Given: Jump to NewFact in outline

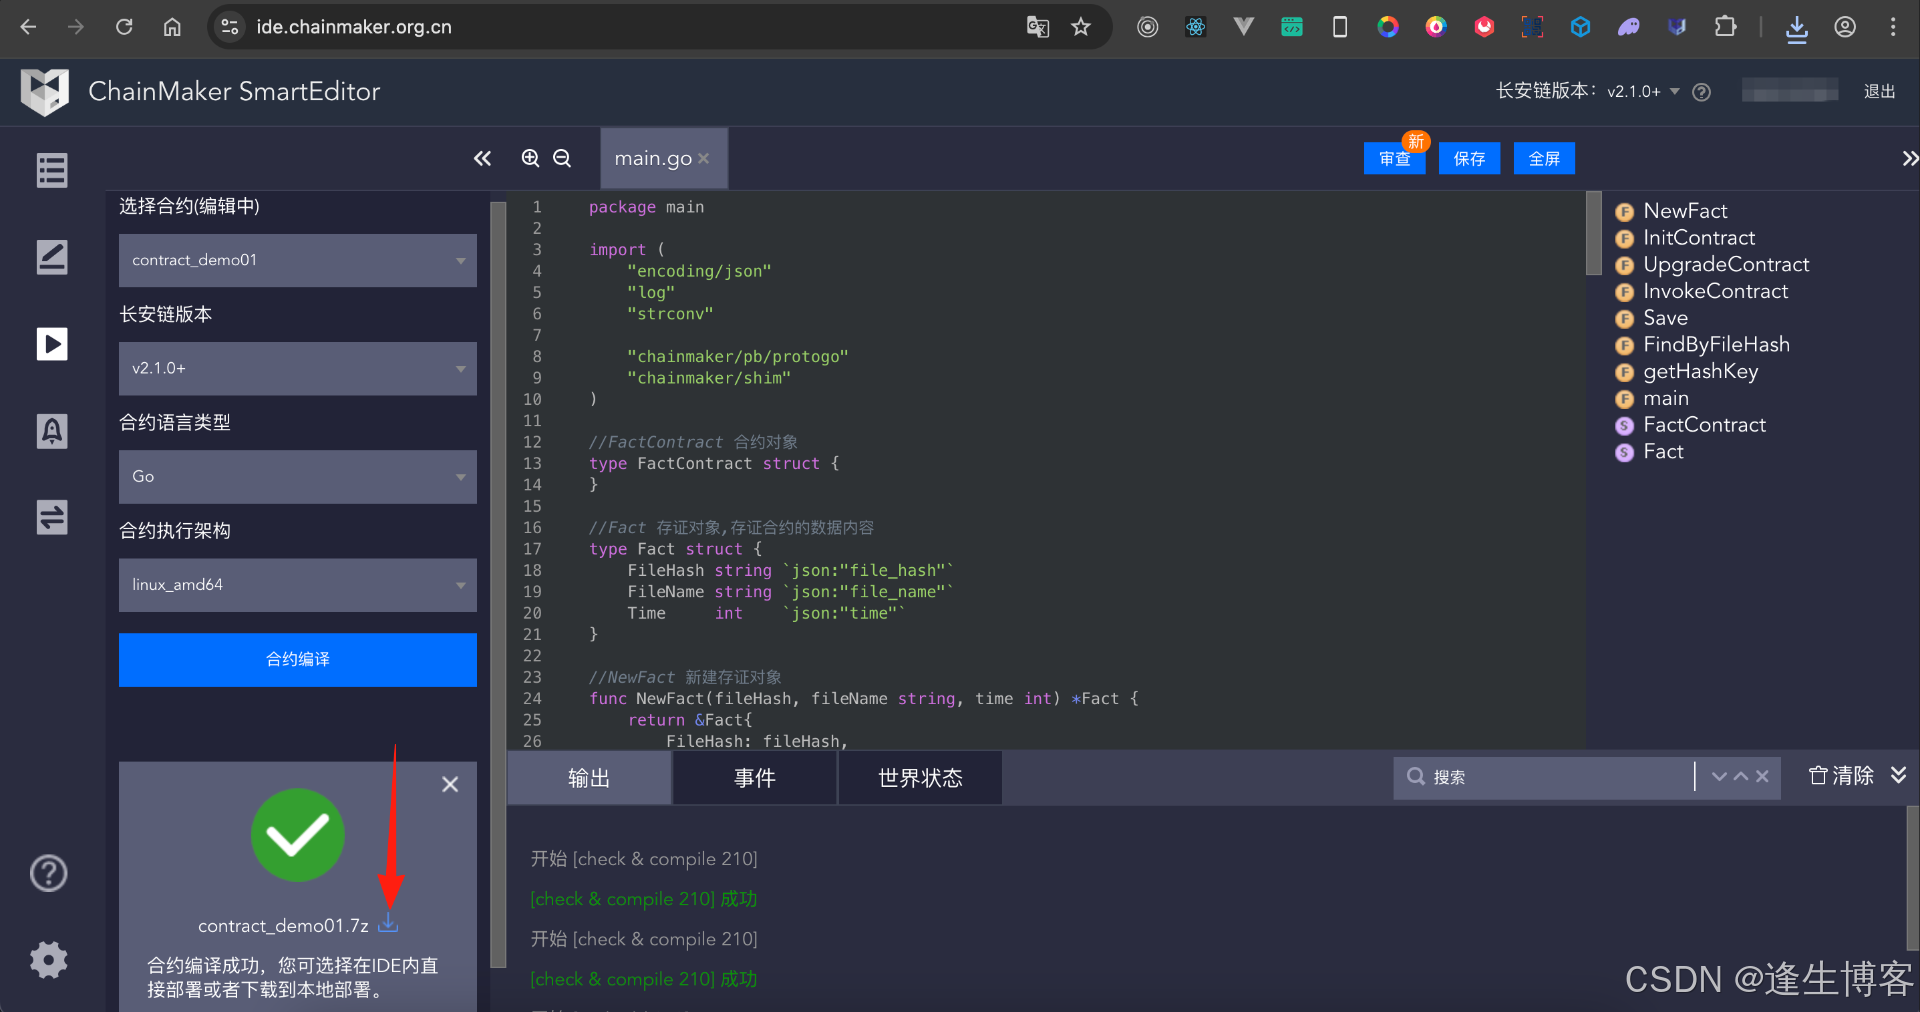Looking at the screenshot, I should coord(1685,211).
